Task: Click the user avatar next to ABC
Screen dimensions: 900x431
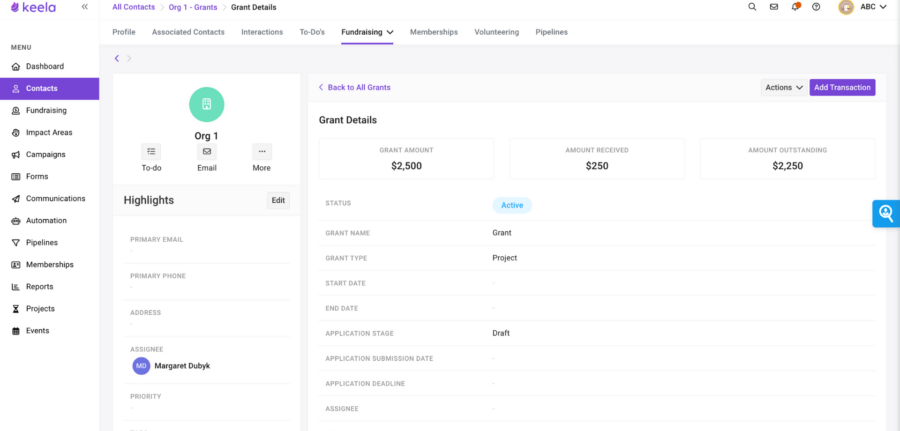Action: pos(846,7)
